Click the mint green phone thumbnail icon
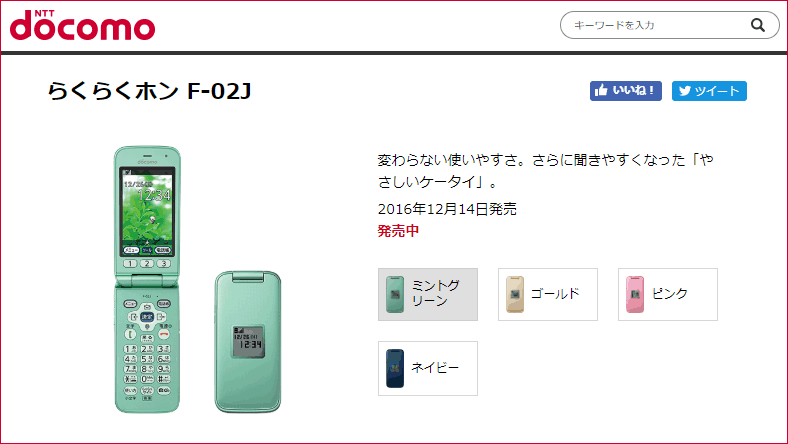This screenshot has width=788, height=444. [395, 294]
